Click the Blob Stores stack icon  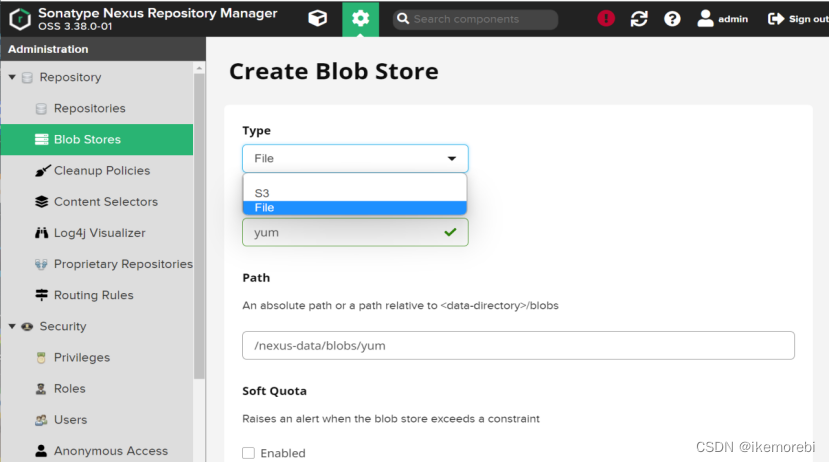[x=41, y=140]
